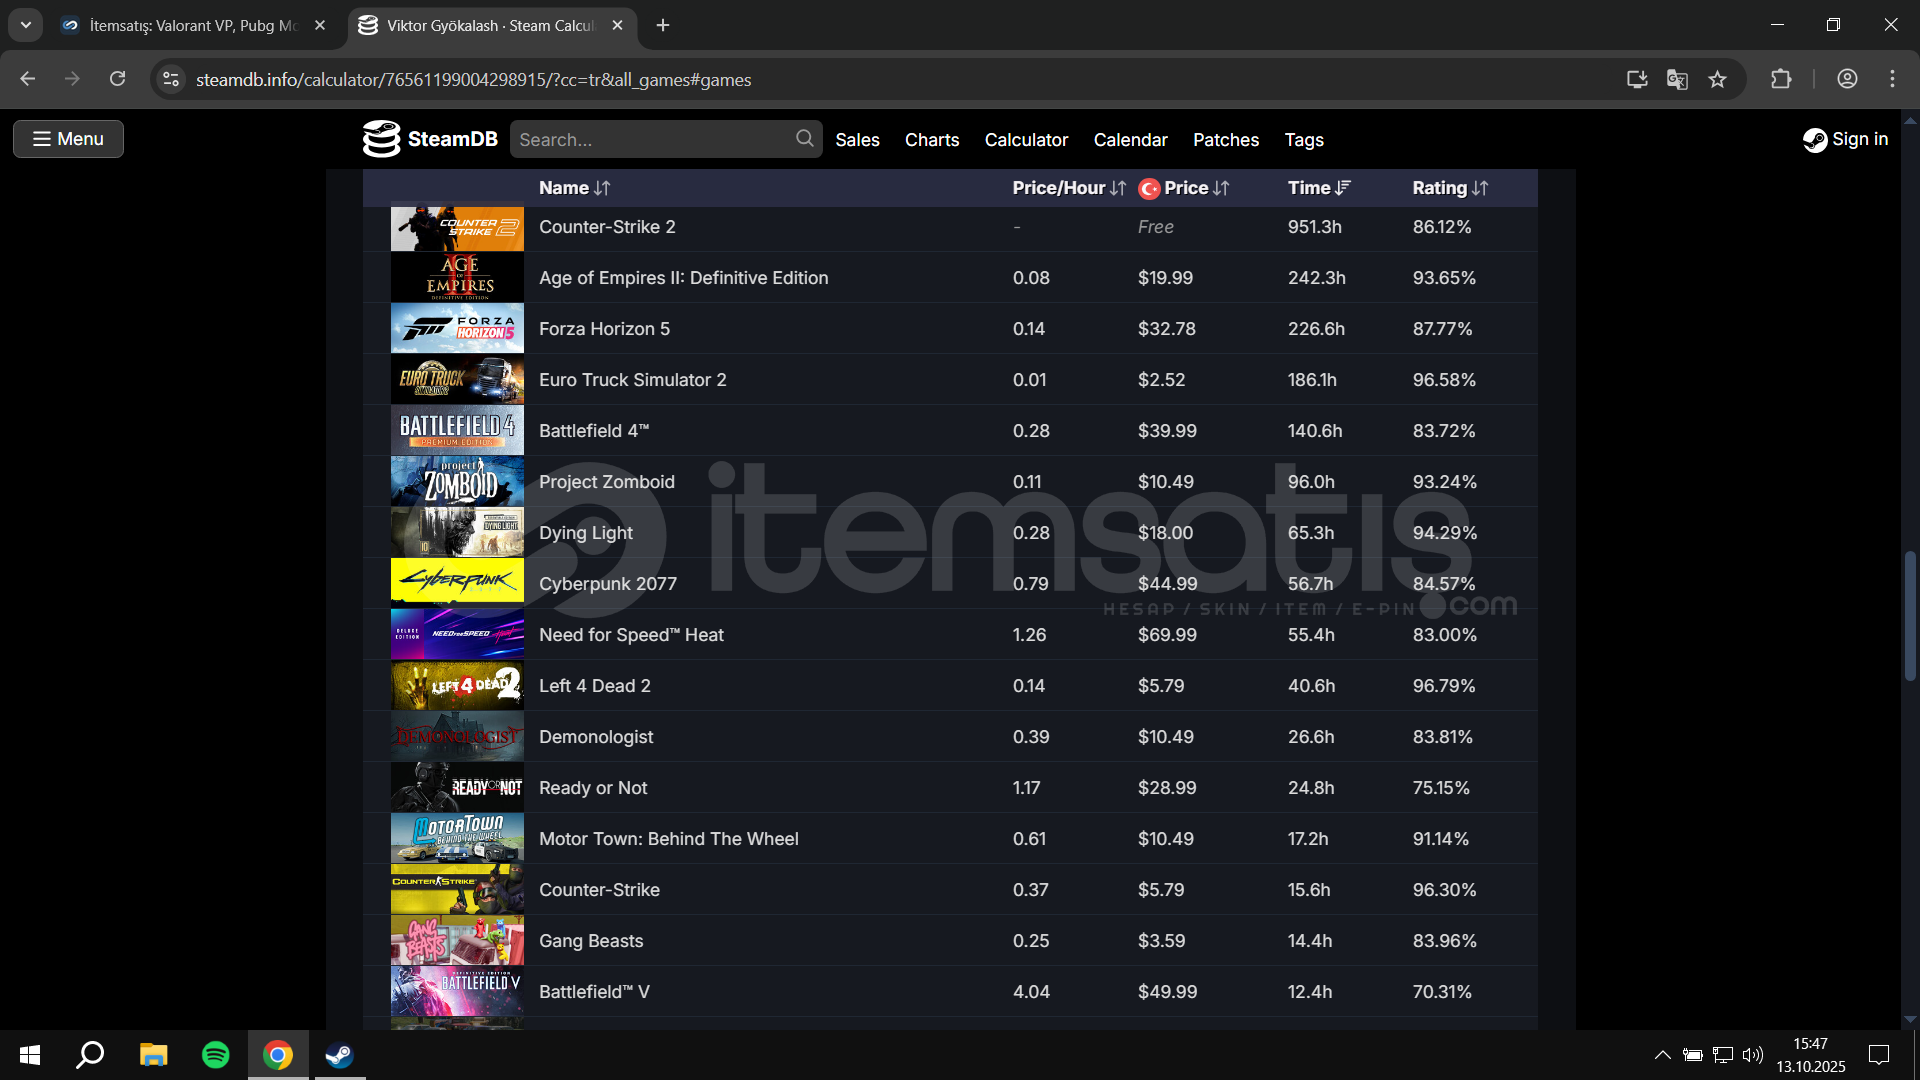Open Chrome profile icon
The width and height of the screenshot is (1920, 1080).
pos(1847,79)
